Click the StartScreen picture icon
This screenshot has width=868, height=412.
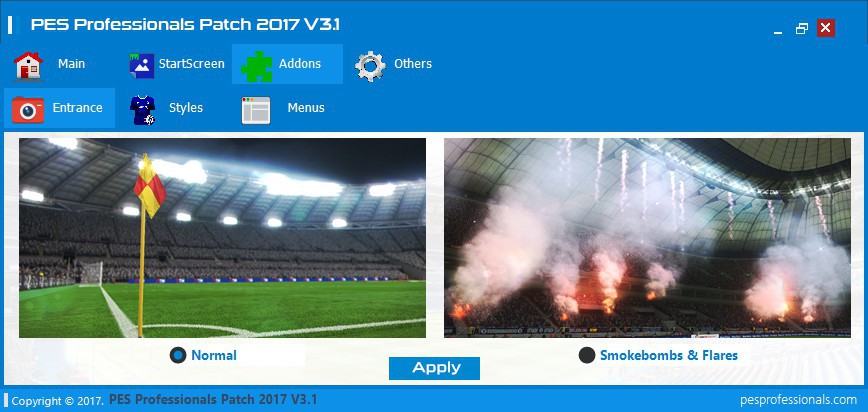coord(142,65)
